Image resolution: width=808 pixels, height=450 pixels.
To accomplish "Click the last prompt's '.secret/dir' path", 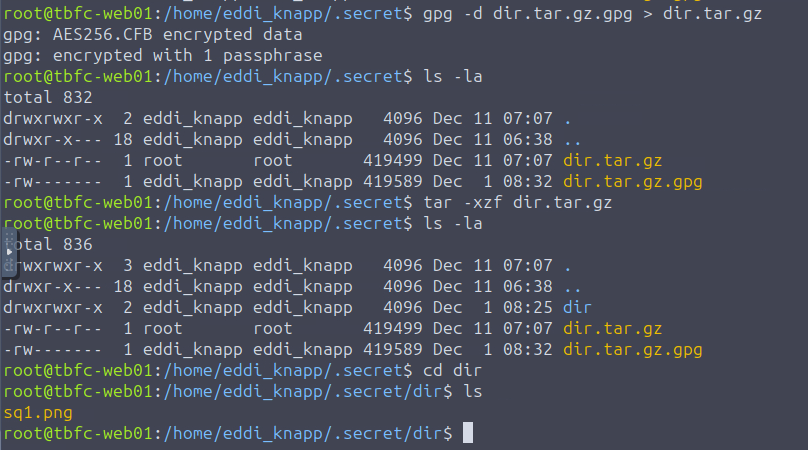I will (391, 433).
